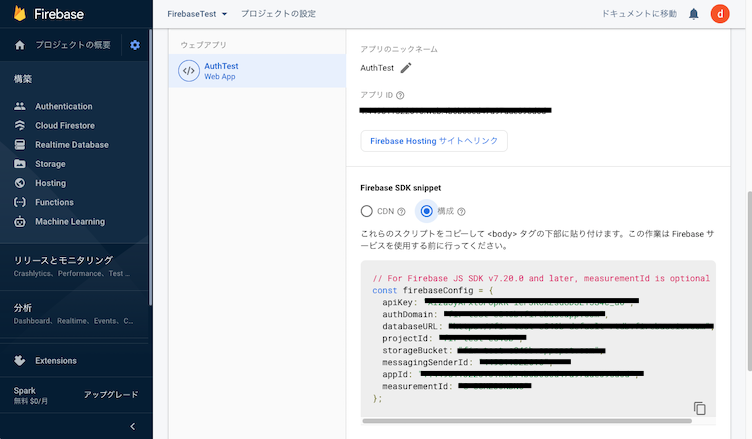
Task: Open project overview home icon
Action: tap(20, 45)
